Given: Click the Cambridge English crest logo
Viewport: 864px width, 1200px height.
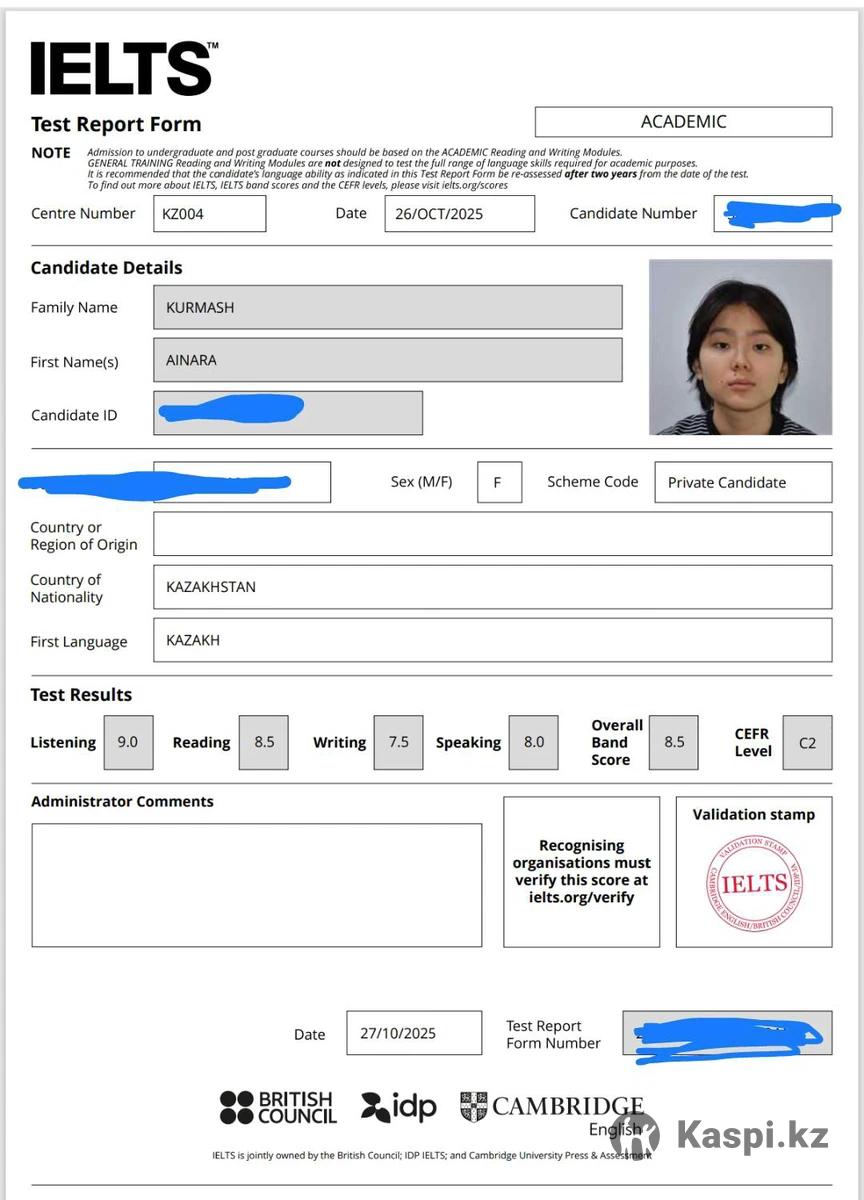Looking at the screenshot, I should coord(473,1107).
